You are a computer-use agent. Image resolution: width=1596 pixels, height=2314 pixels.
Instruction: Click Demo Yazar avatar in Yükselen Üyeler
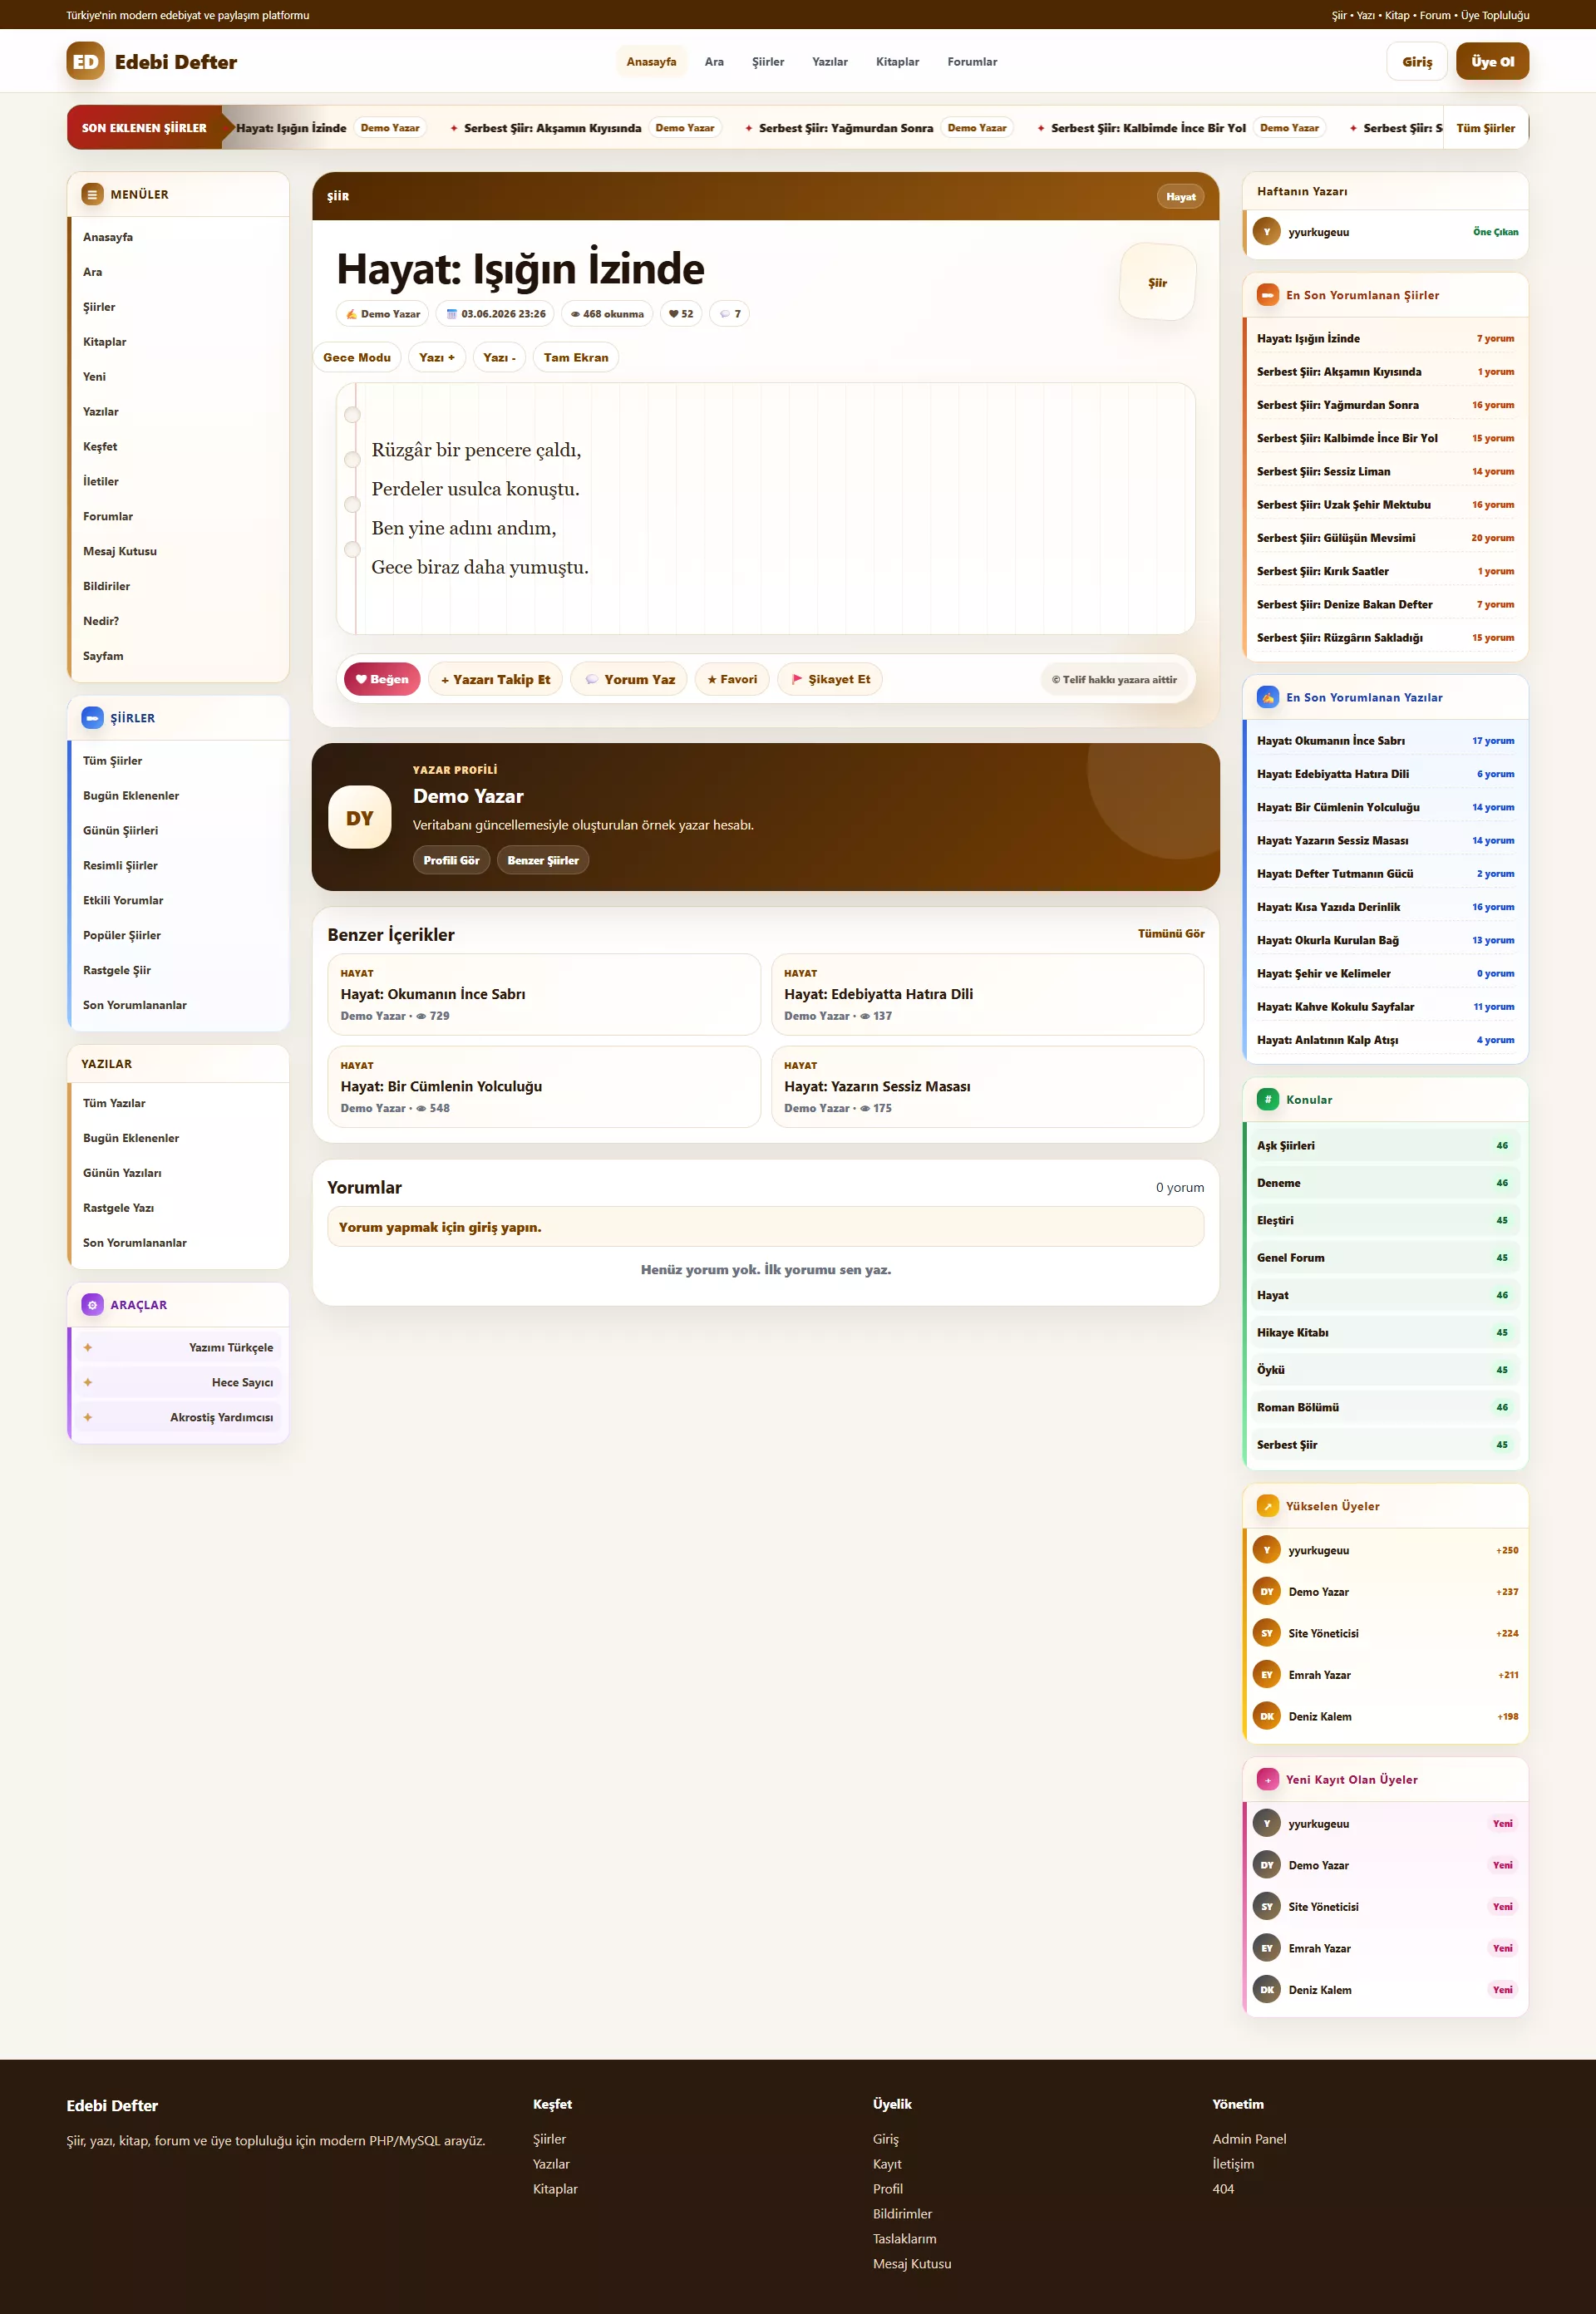coord(1267,1592)
